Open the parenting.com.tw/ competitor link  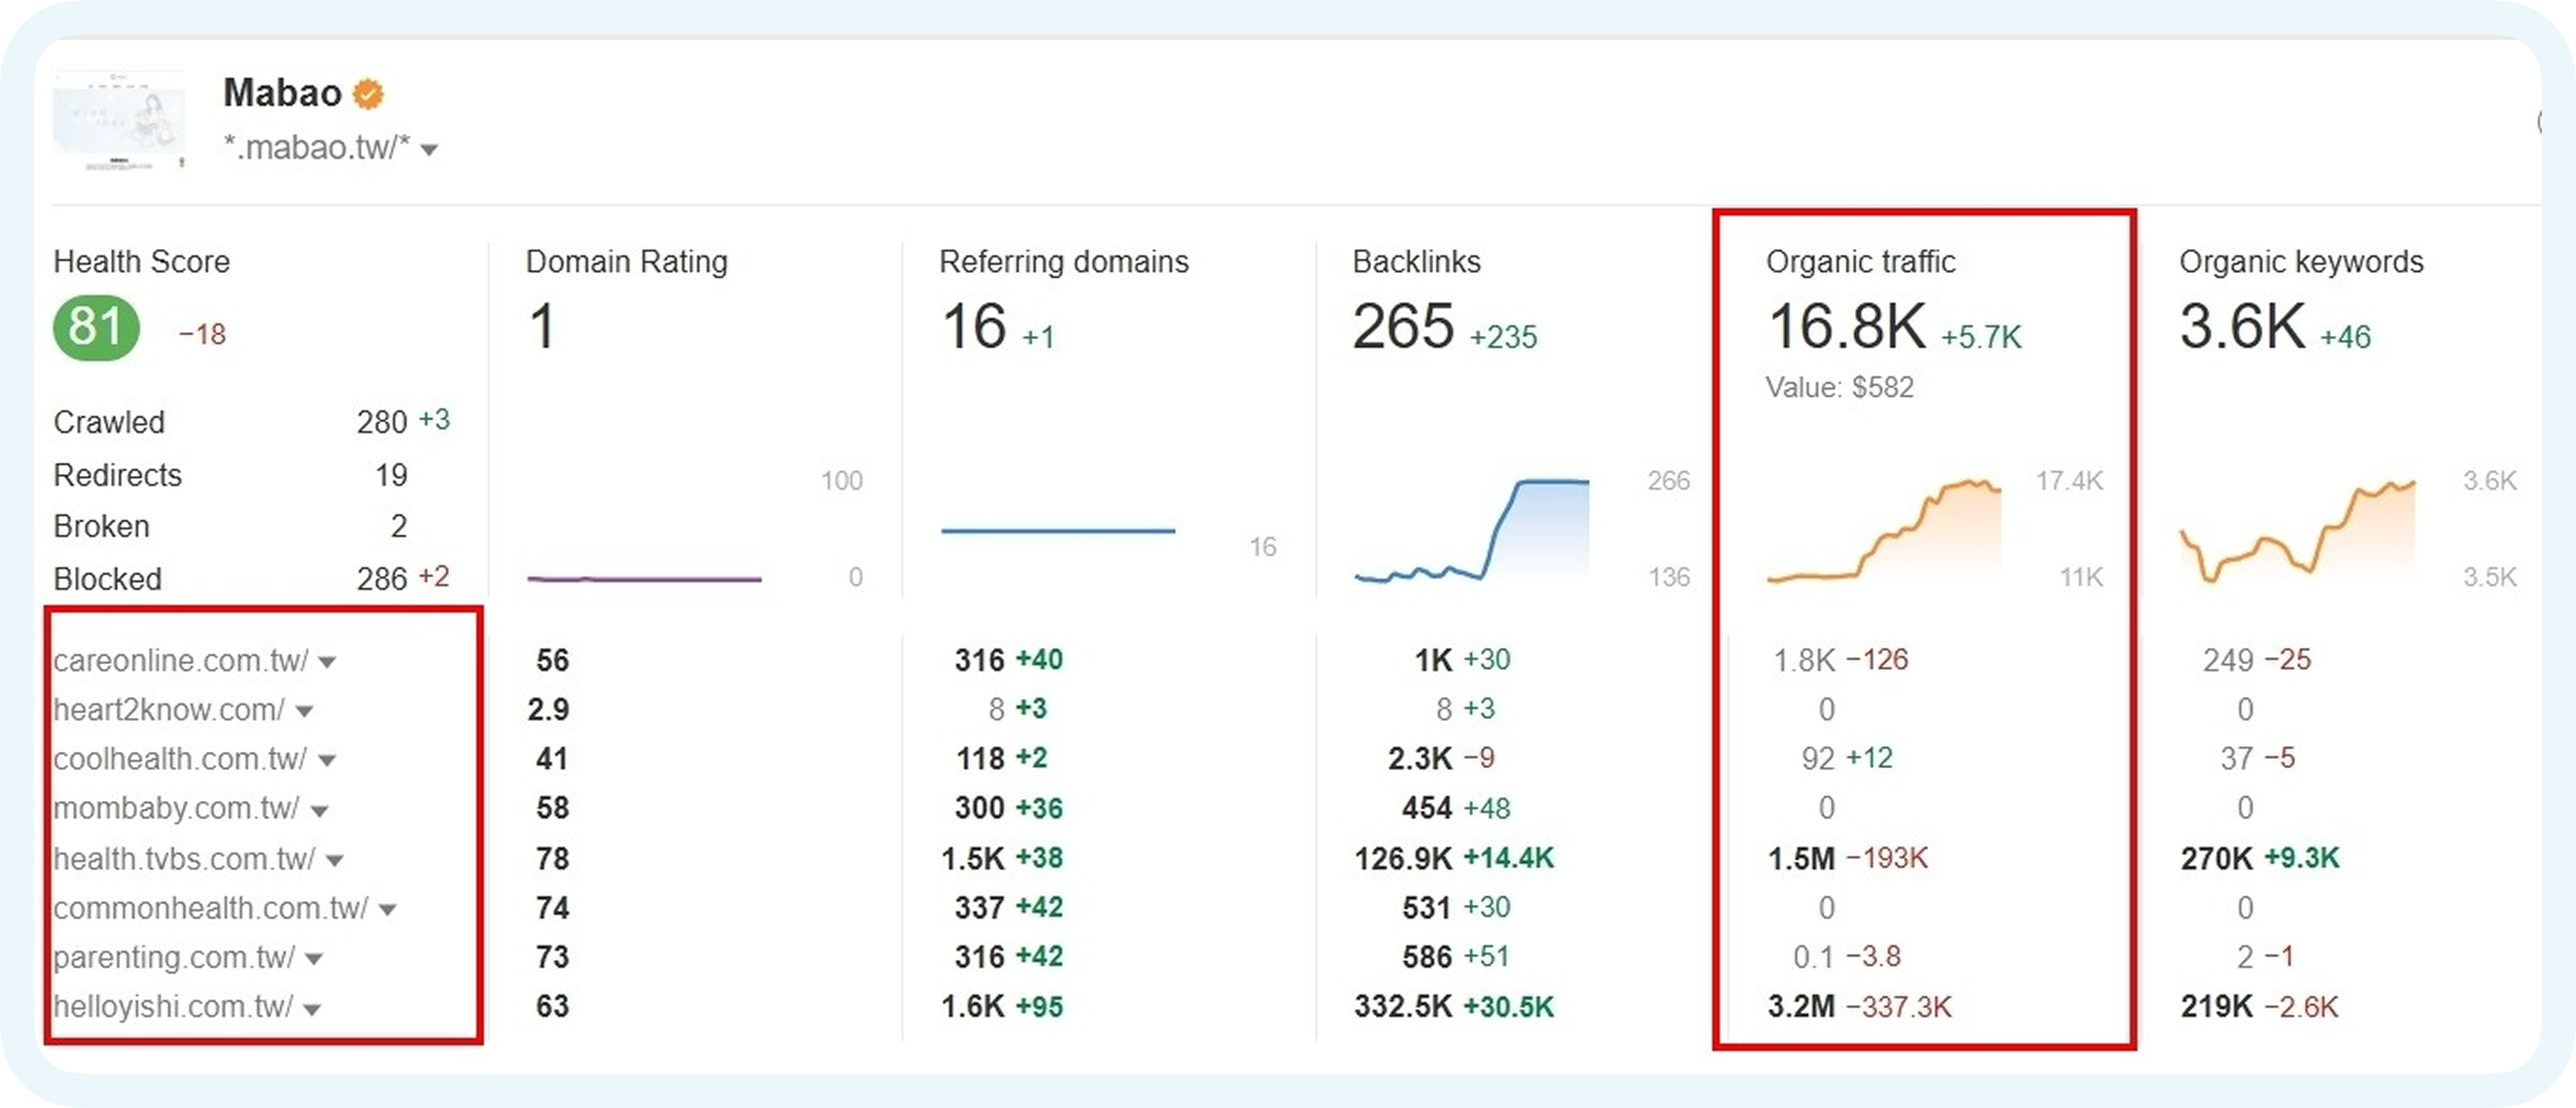(x=174, y=957)
